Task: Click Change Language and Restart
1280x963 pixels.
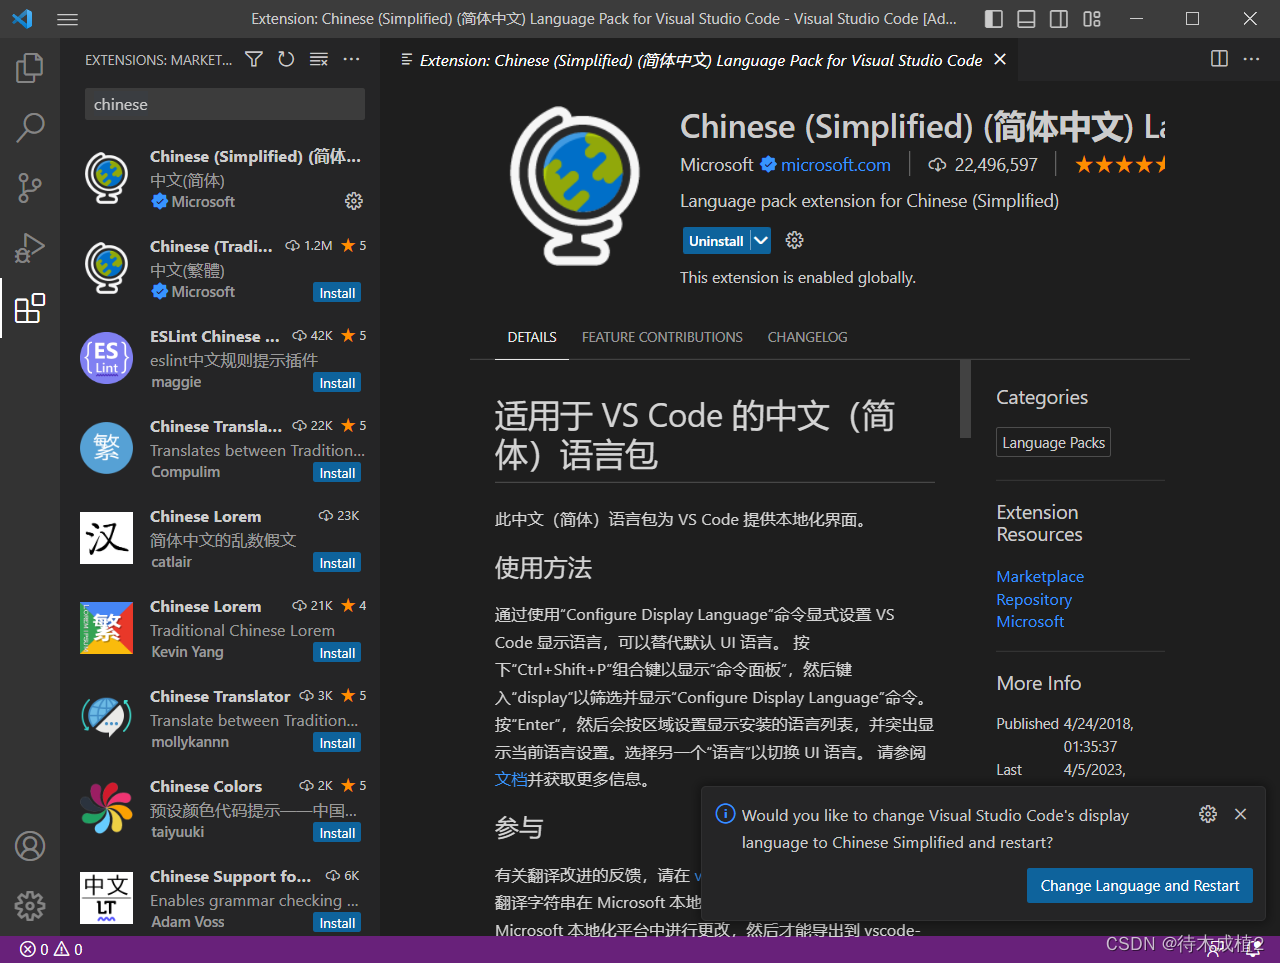Action: 1139,886
